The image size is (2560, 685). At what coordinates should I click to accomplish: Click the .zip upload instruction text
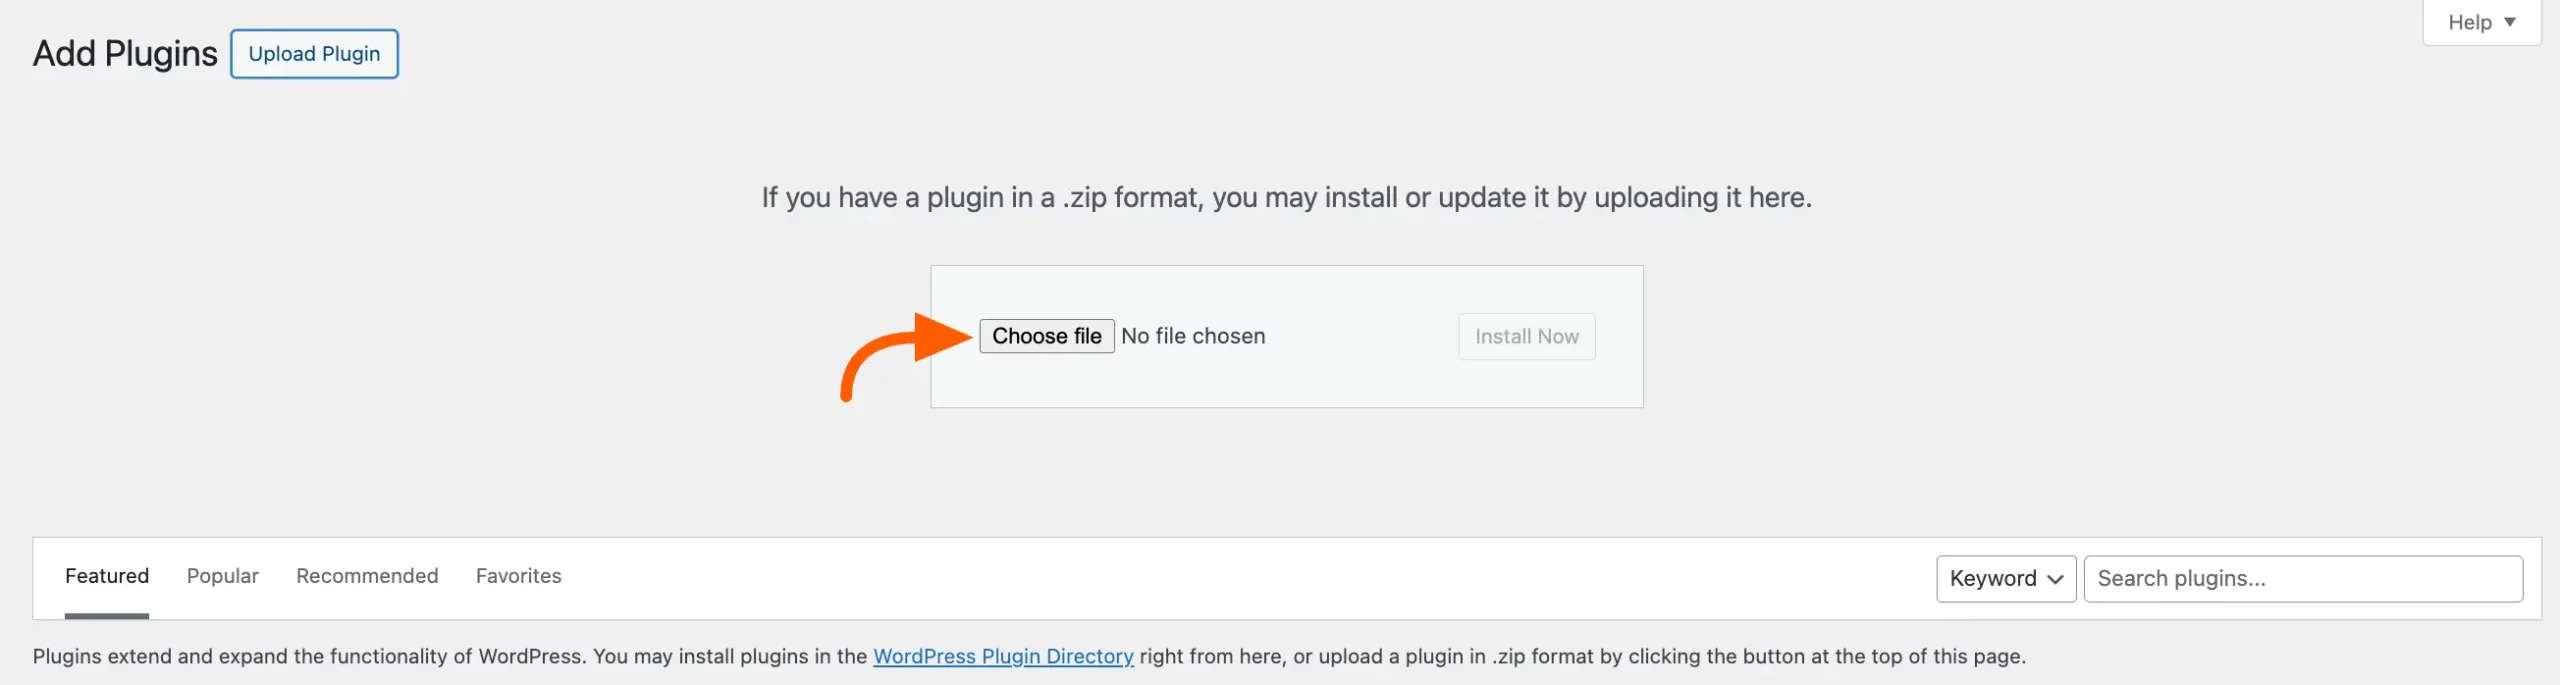1286,196
